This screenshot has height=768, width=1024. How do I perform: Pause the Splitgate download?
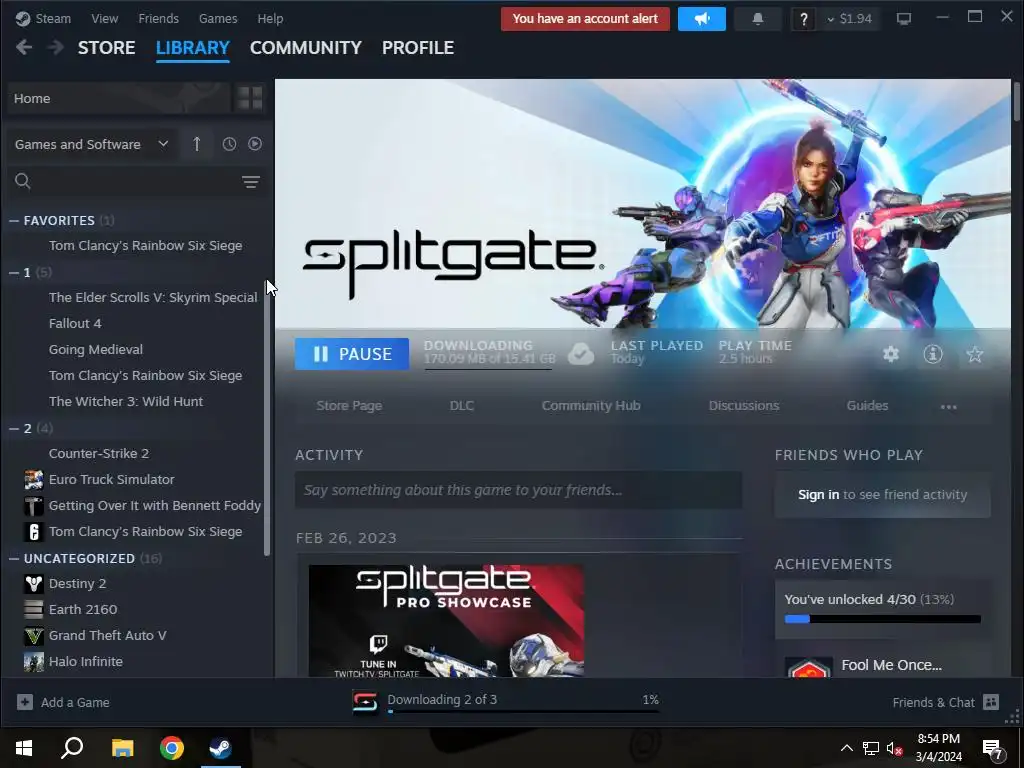click(x=352, y=354)
